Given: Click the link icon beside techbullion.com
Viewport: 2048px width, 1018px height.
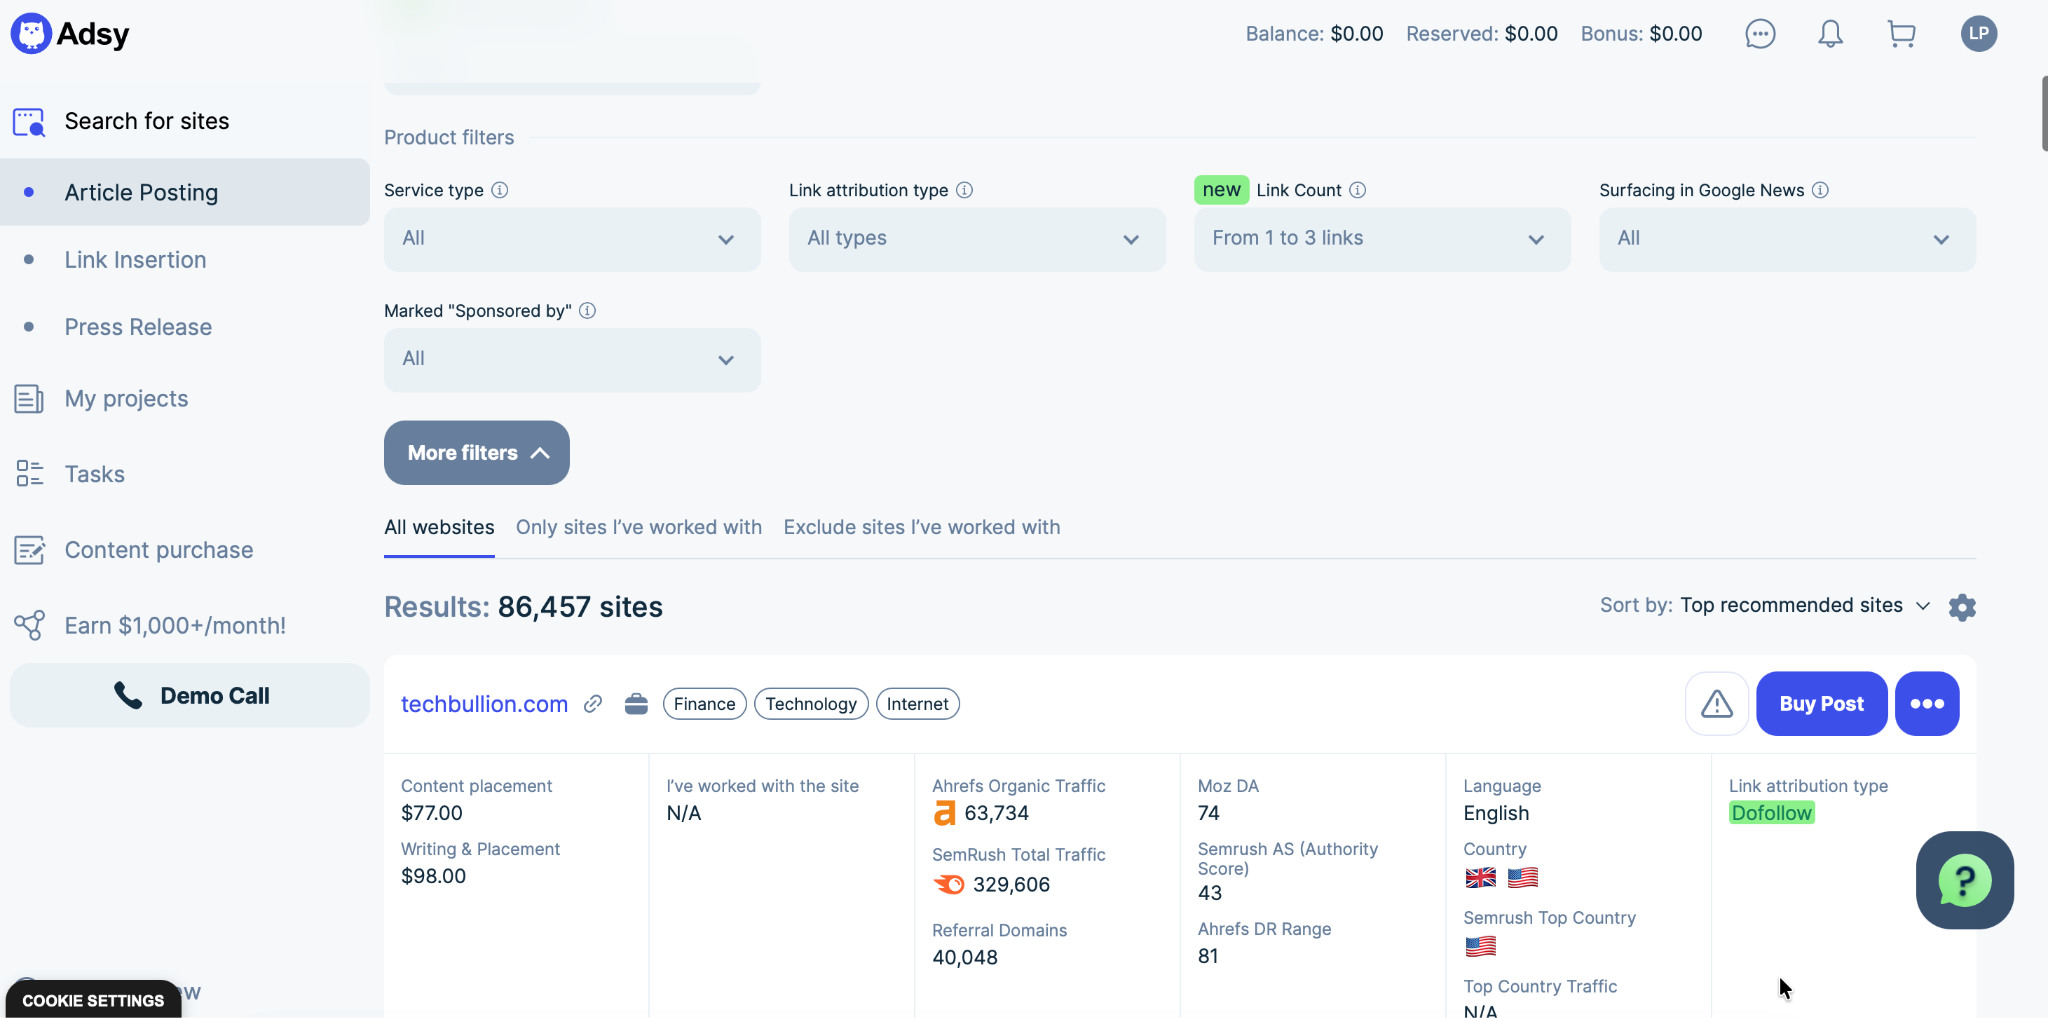Looking at the screenshot, I should point(593,704).
